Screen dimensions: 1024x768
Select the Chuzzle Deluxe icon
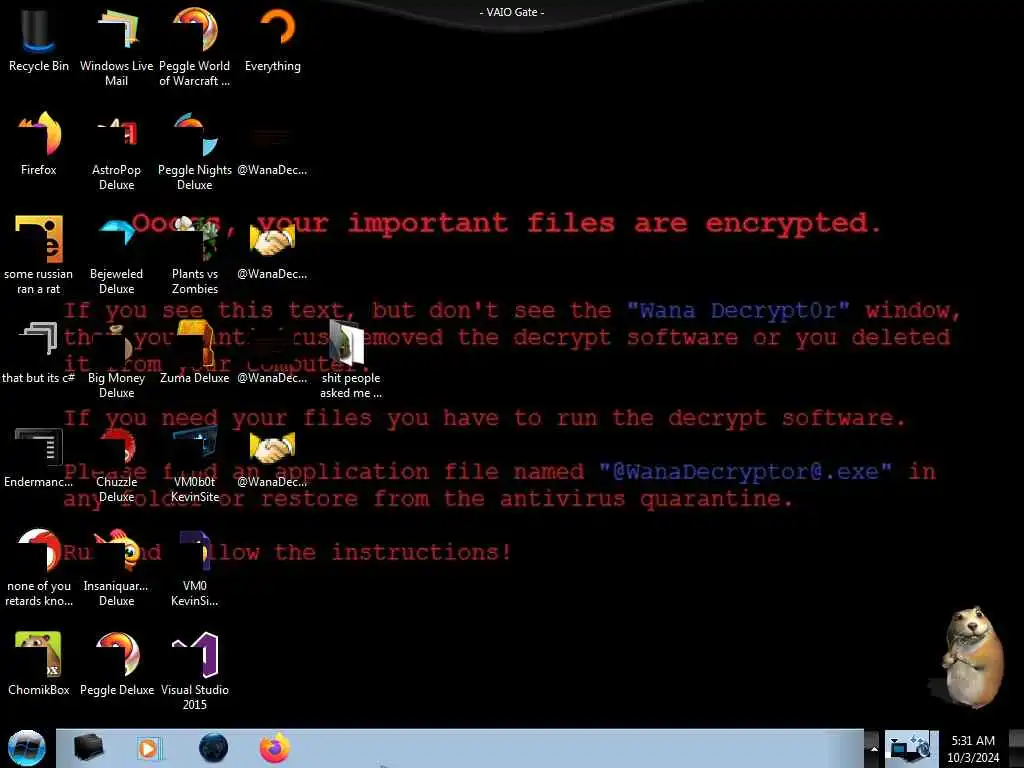pyautogui.click(x=116, y=464)
